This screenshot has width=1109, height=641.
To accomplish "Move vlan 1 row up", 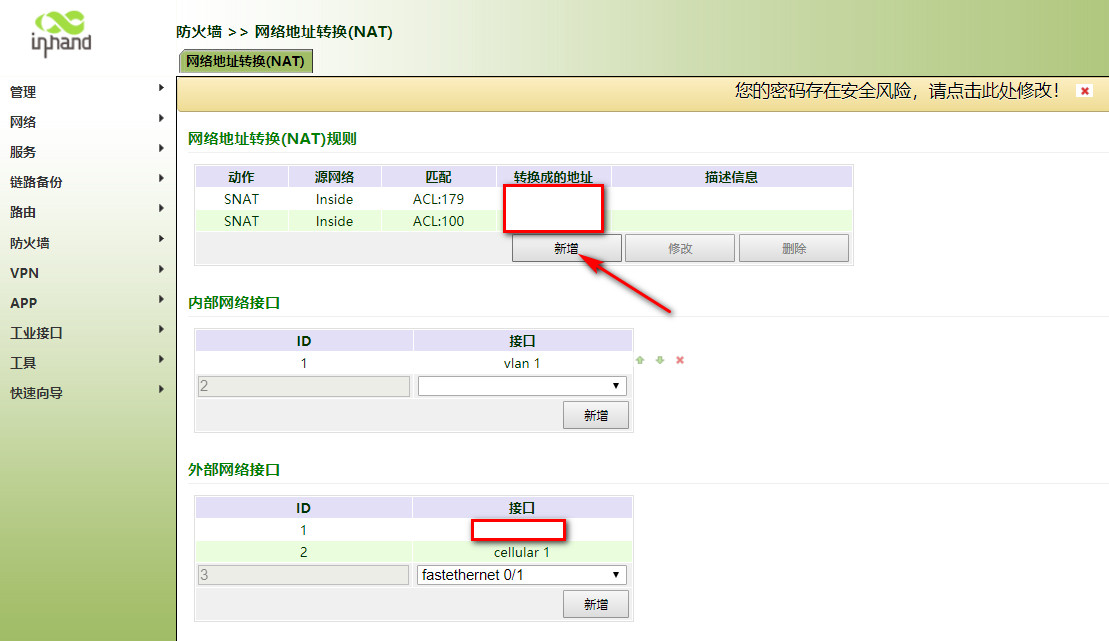I will click(x=640, y=360).
